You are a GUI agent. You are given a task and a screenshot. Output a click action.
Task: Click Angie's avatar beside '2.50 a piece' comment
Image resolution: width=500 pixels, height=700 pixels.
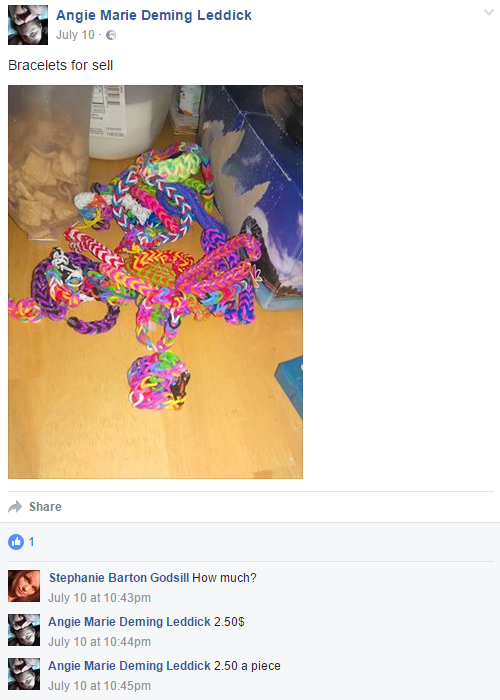click(x=24, y=674)
